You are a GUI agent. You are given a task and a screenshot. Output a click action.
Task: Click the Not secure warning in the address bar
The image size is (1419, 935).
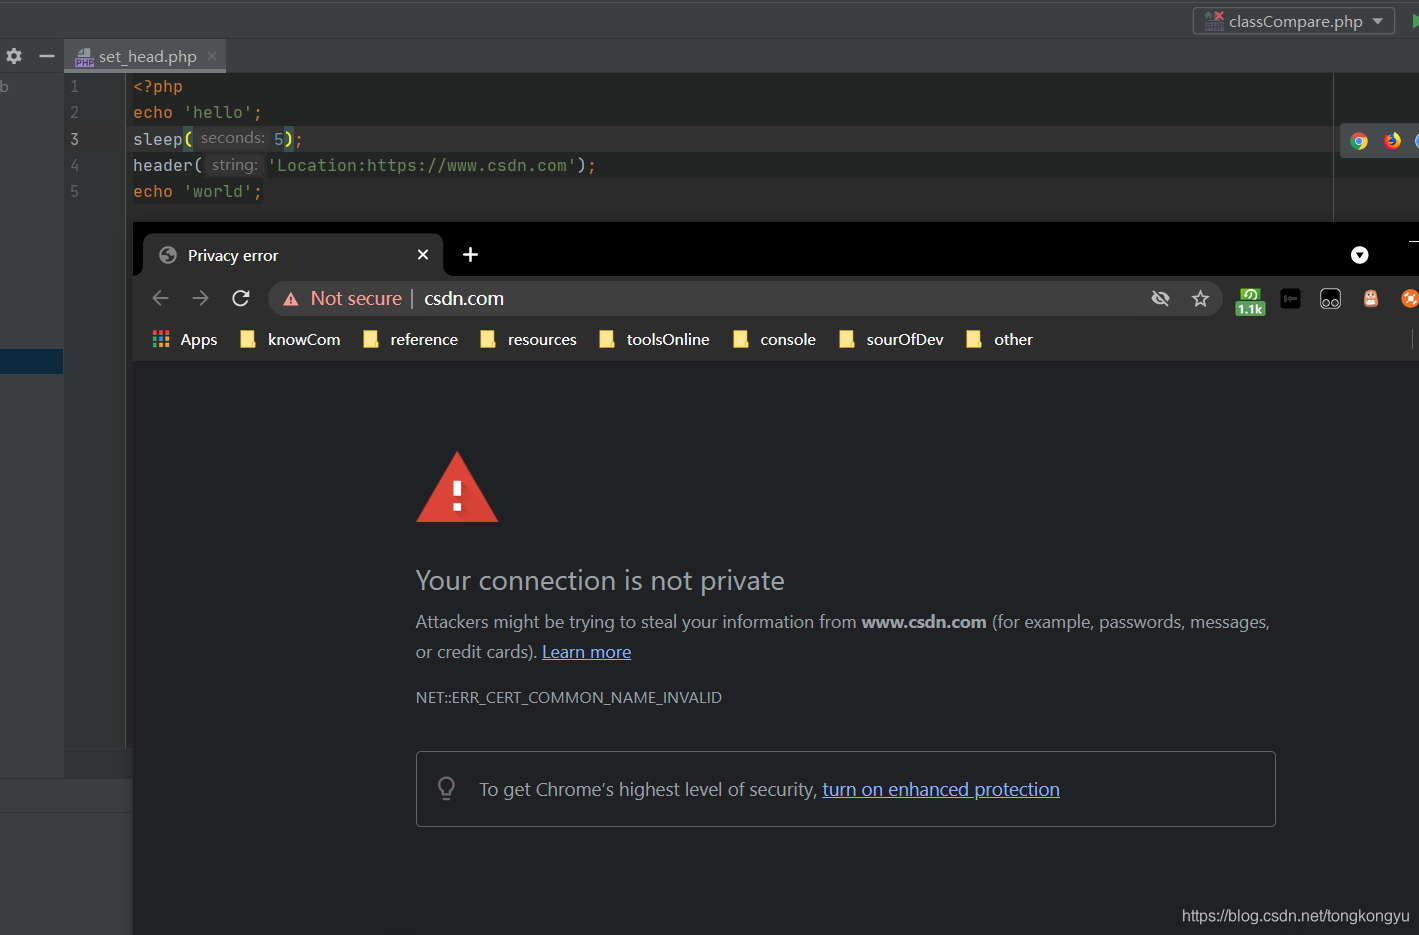pyautogui.click(x=342, y=298)
